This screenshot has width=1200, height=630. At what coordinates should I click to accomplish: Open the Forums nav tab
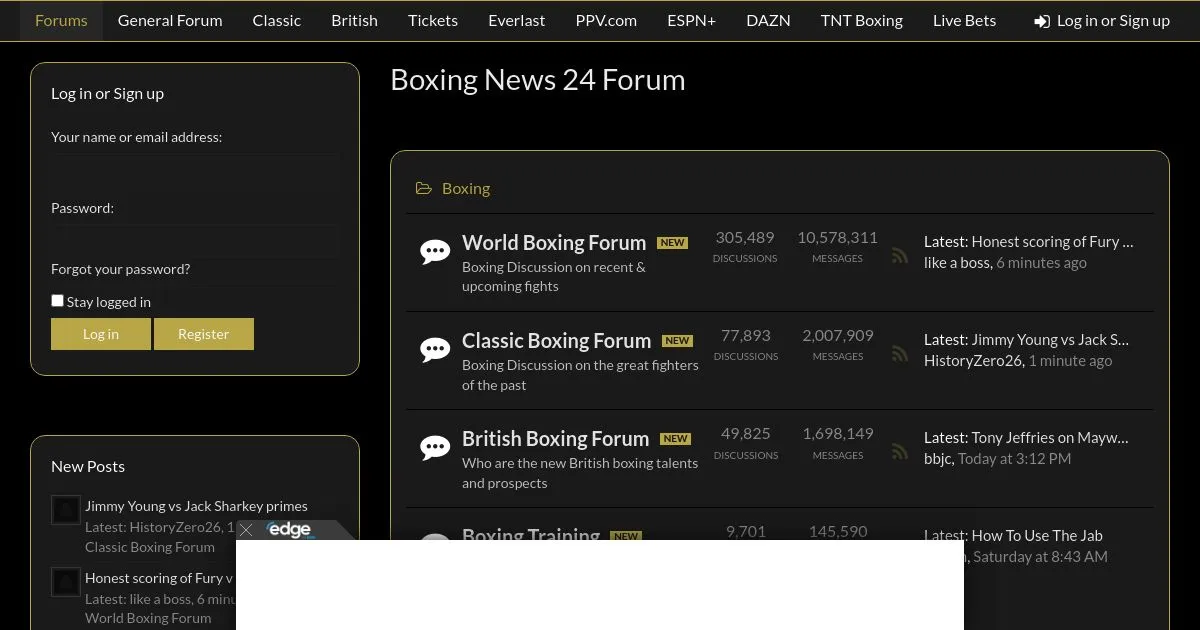[61, 20]
